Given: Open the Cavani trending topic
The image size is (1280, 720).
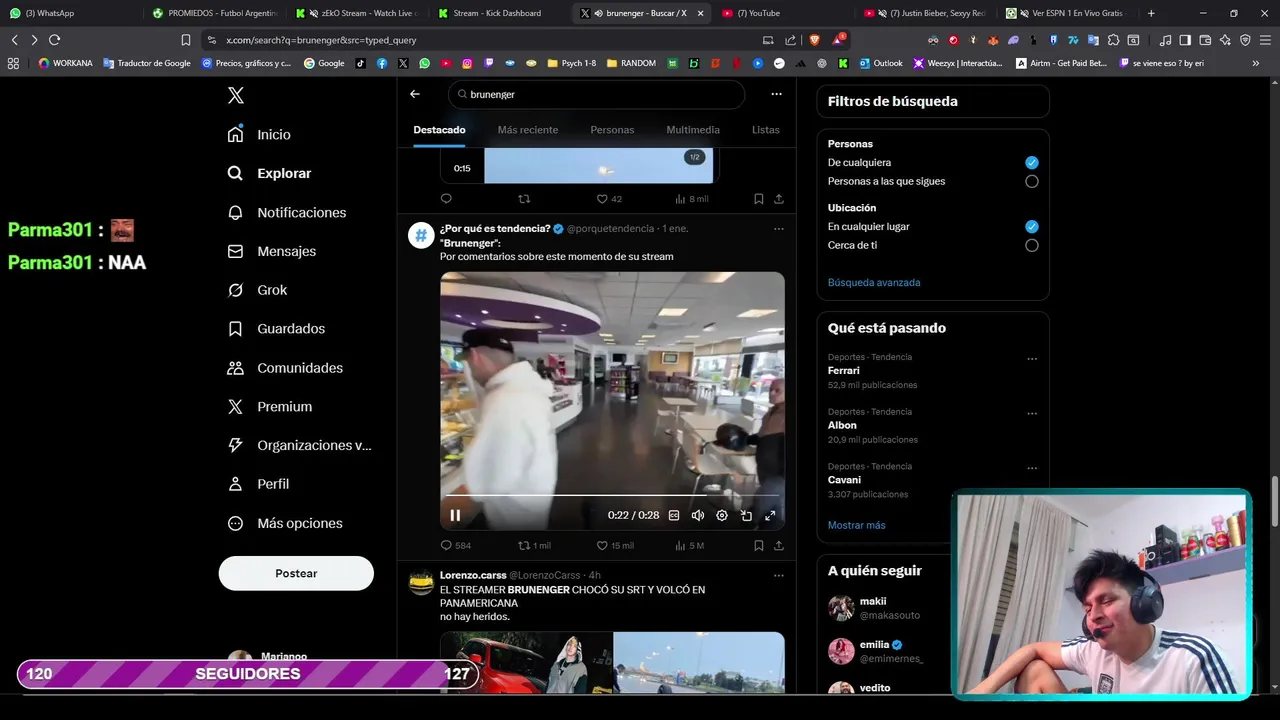Looking at the screenshot, I should click(x=844, y=480).
